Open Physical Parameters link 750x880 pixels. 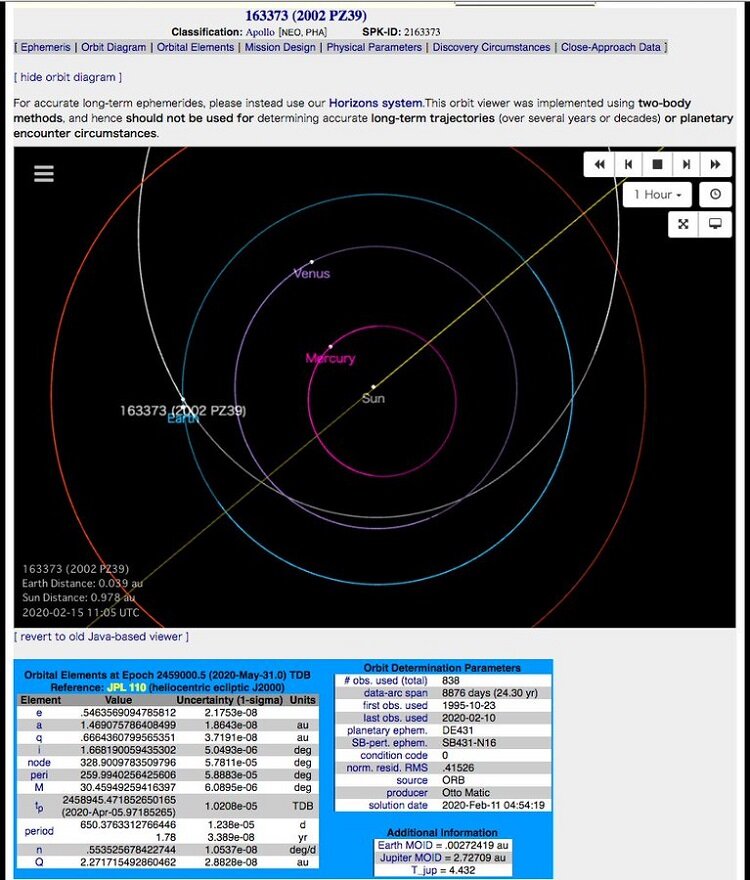click(x=374, y=47)
